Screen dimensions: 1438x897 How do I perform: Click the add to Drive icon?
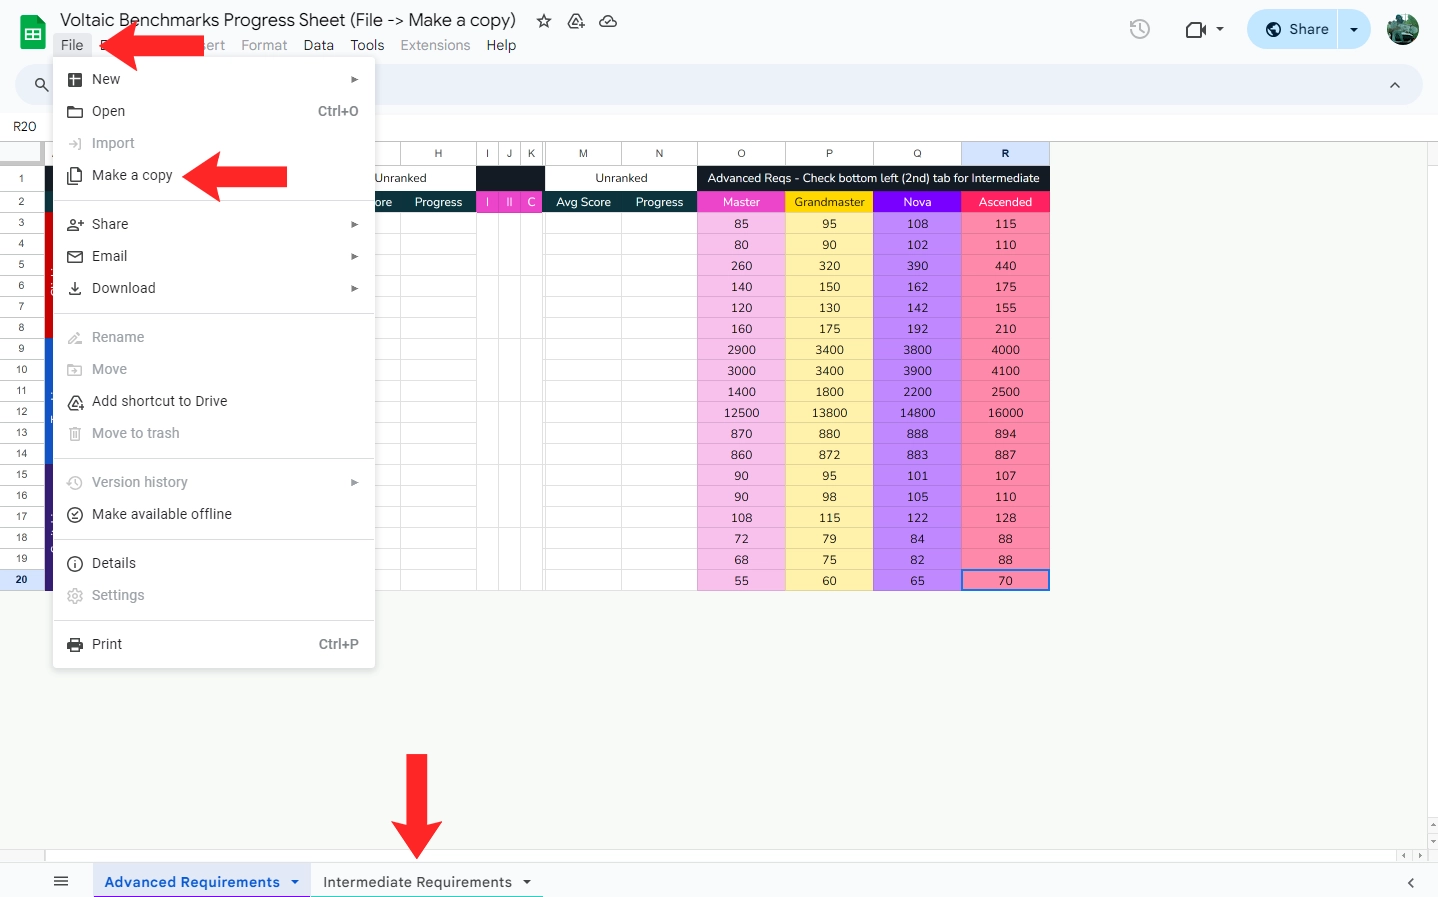coord(576,21)
